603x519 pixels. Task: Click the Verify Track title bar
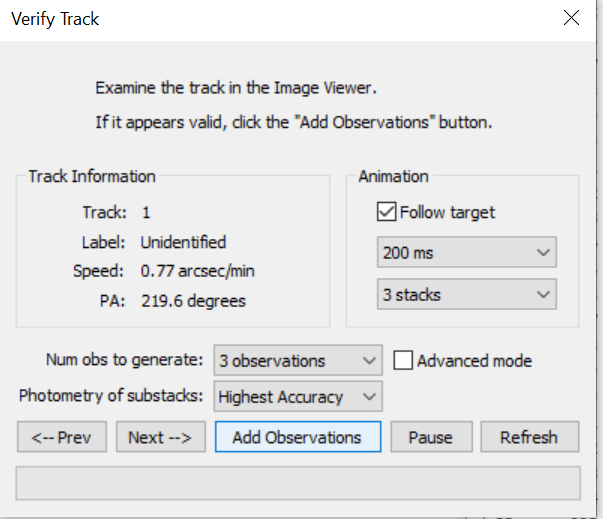(x=250, y=19)
